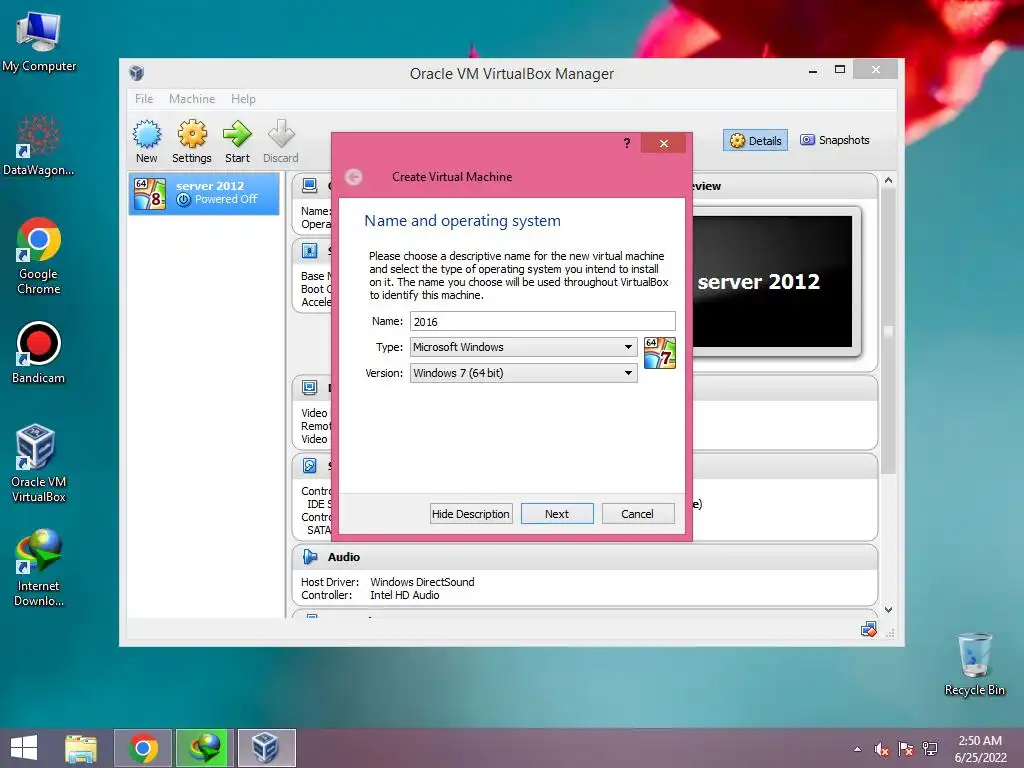Click 'Windows DirectSound' host driver text
The width and height of the screenshot is (1024, 768).
point(423,582)
